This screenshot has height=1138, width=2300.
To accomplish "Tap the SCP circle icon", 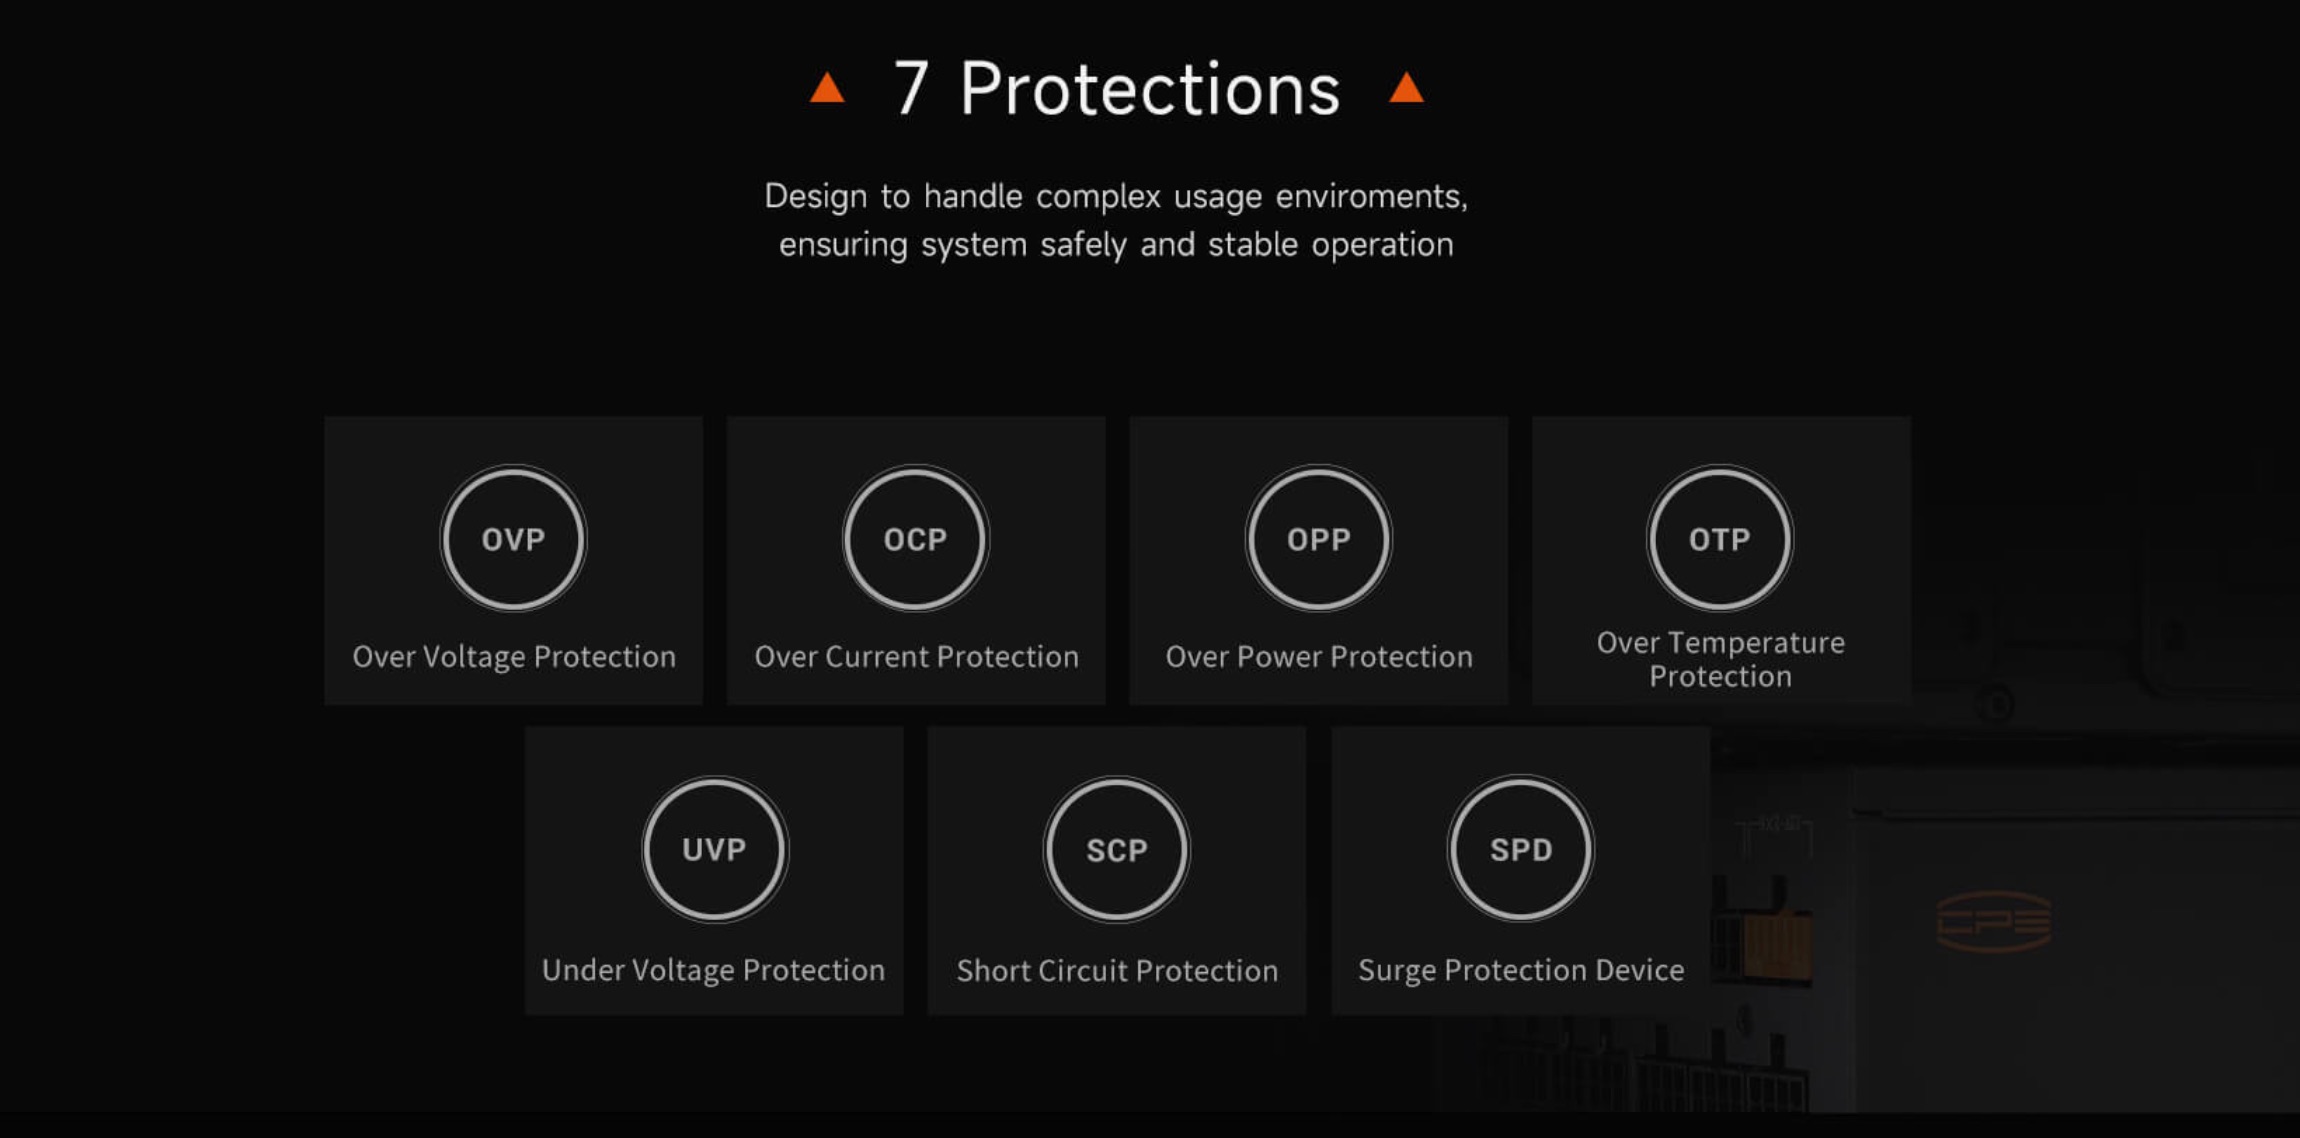I will tap(1117, 849).
